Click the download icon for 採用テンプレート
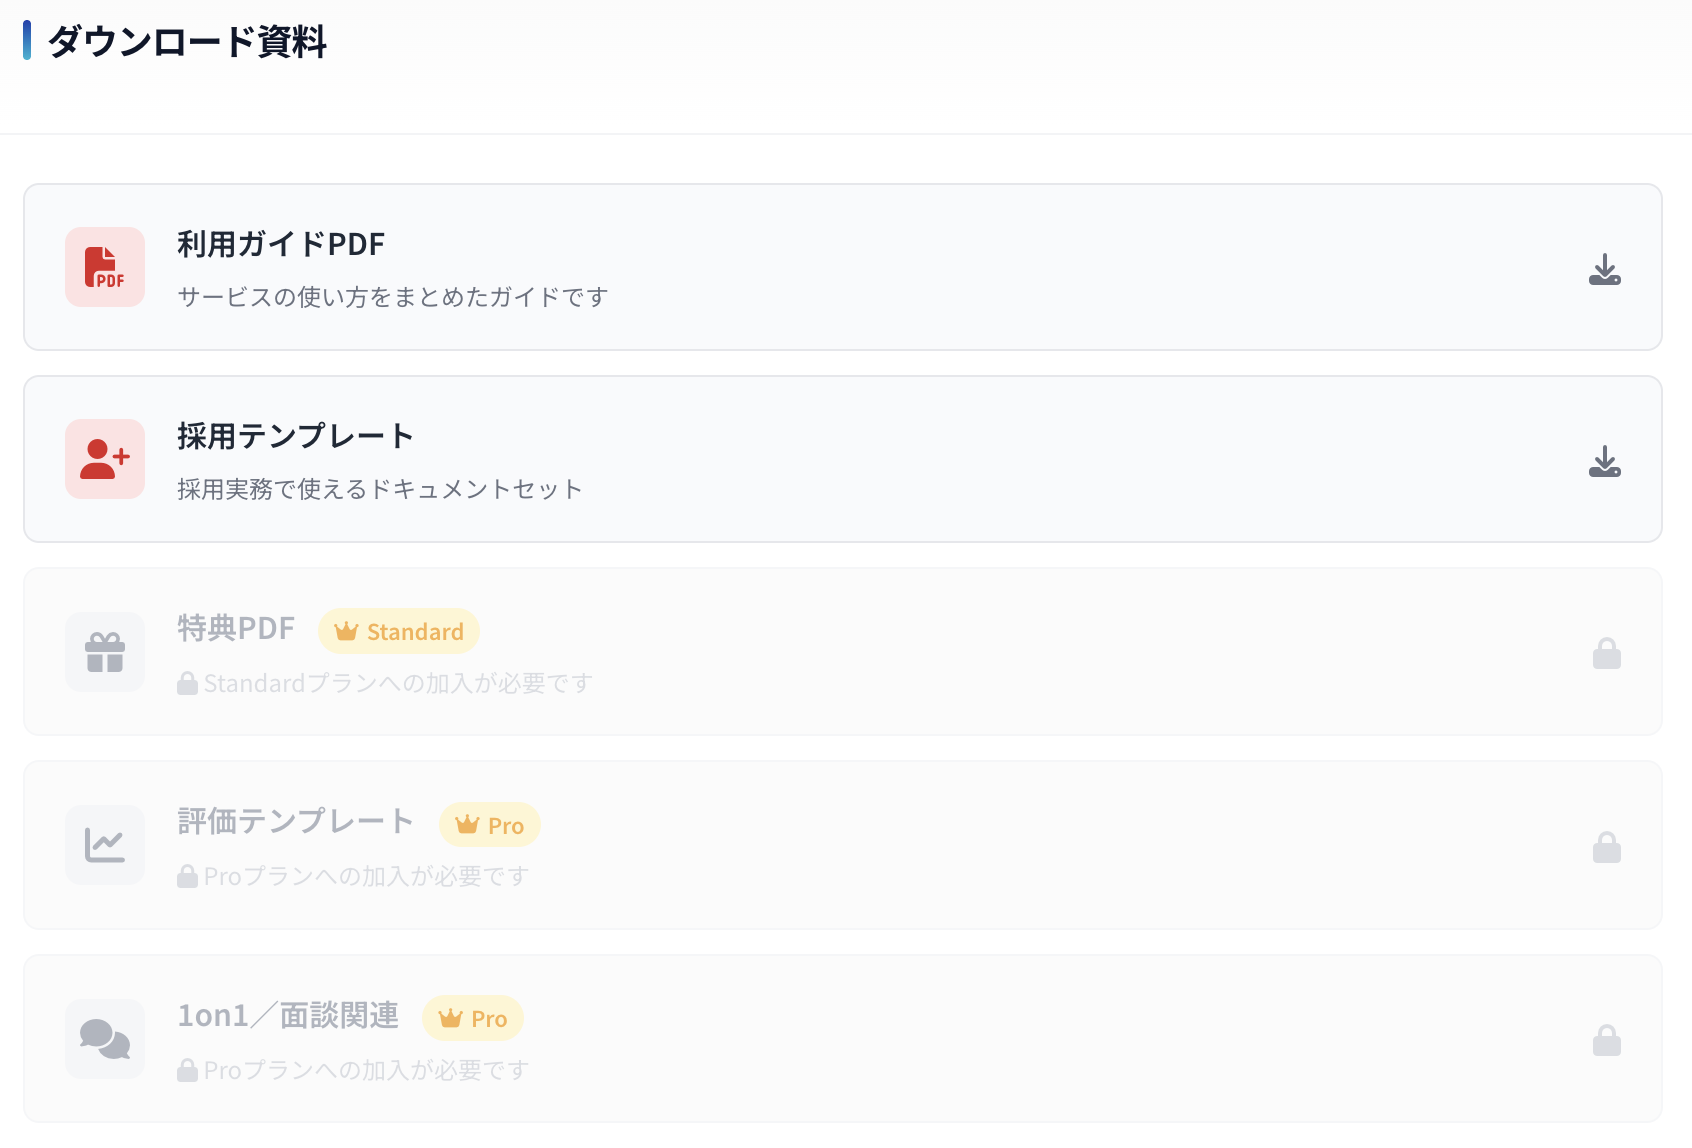1692x1148 pixels. click(x=1605, y=460)
